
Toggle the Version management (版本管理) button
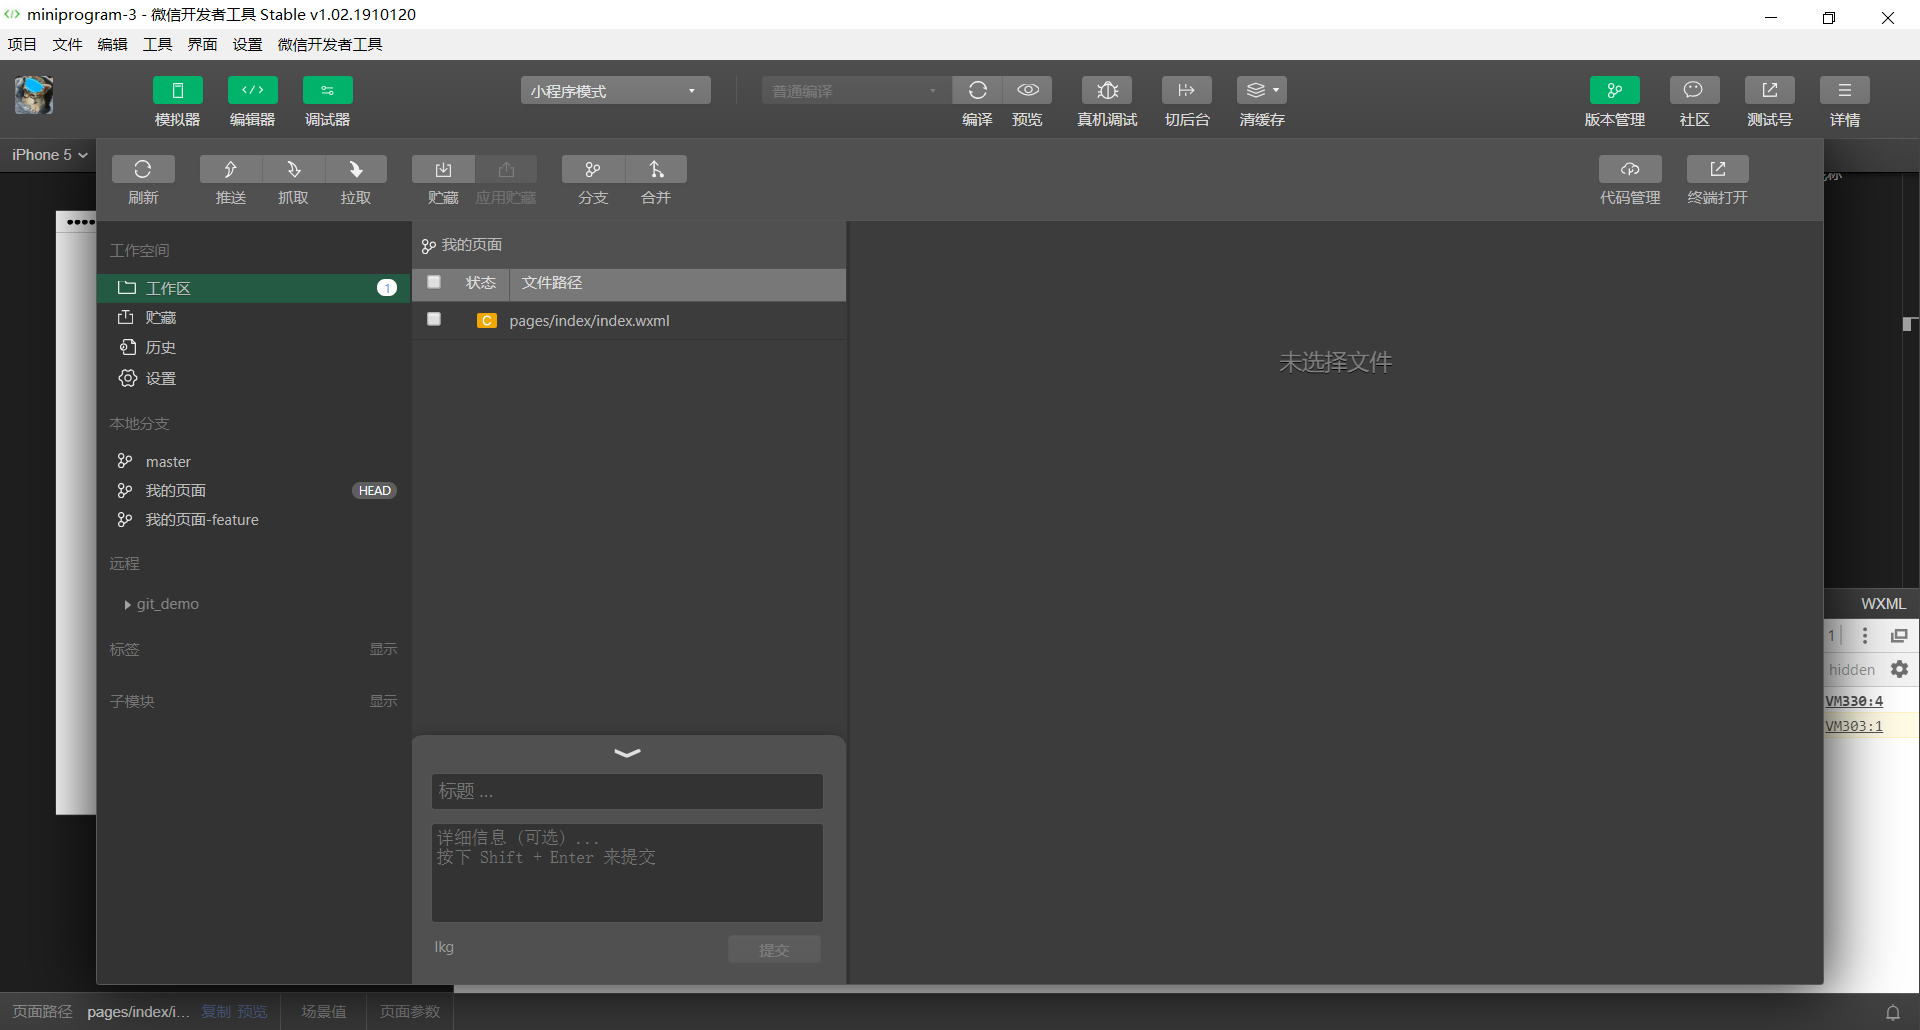point(1615,90)
